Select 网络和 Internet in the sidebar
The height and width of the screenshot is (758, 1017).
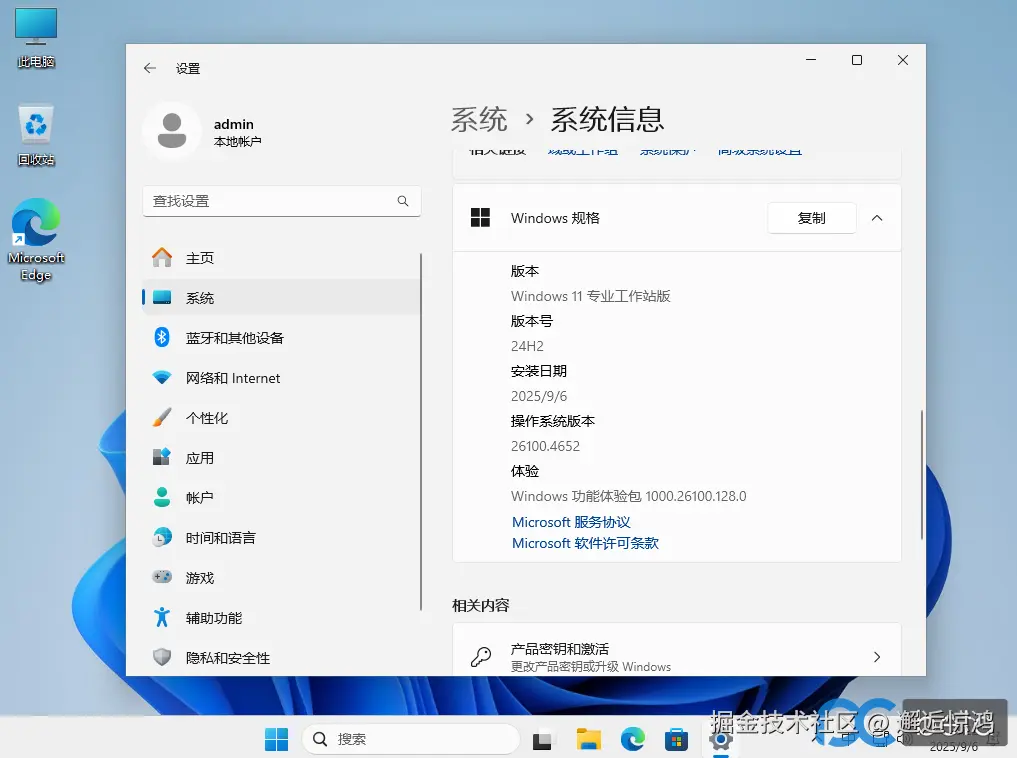(281, 377)
